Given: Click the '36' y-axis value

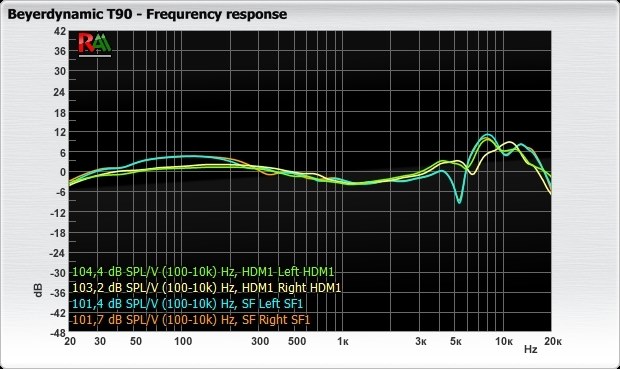Looking at the screenshot, I should (x=60, y=51).
